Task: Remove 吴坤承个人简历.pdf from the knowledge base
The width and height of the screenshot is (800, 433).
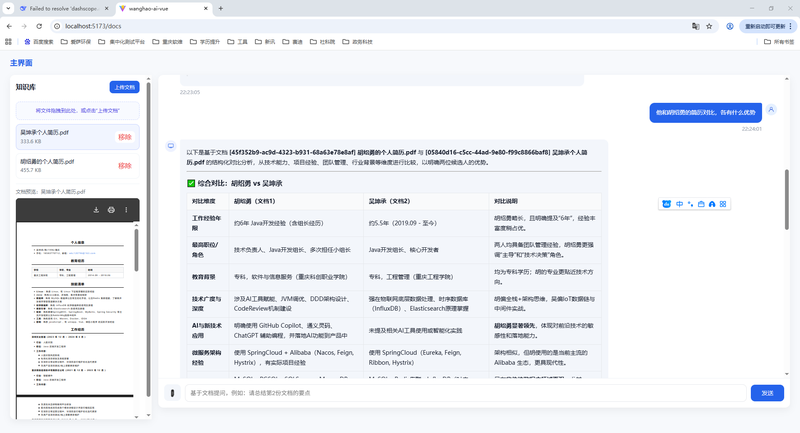Action: (x=125, y=137)
